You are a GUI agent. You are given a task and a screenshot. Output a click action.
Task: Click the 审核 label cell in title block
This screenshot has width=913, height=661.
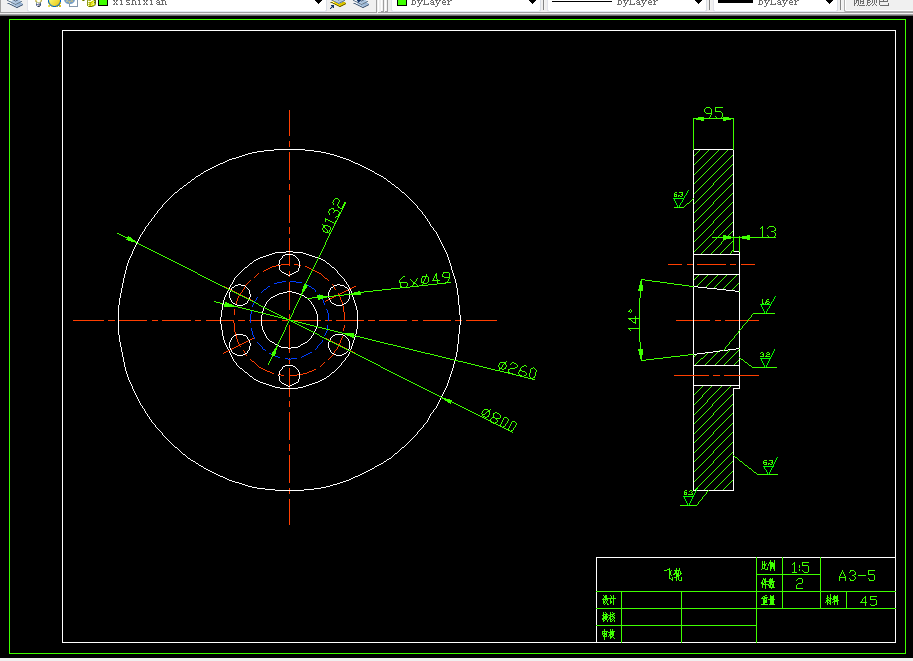point(609,634)
